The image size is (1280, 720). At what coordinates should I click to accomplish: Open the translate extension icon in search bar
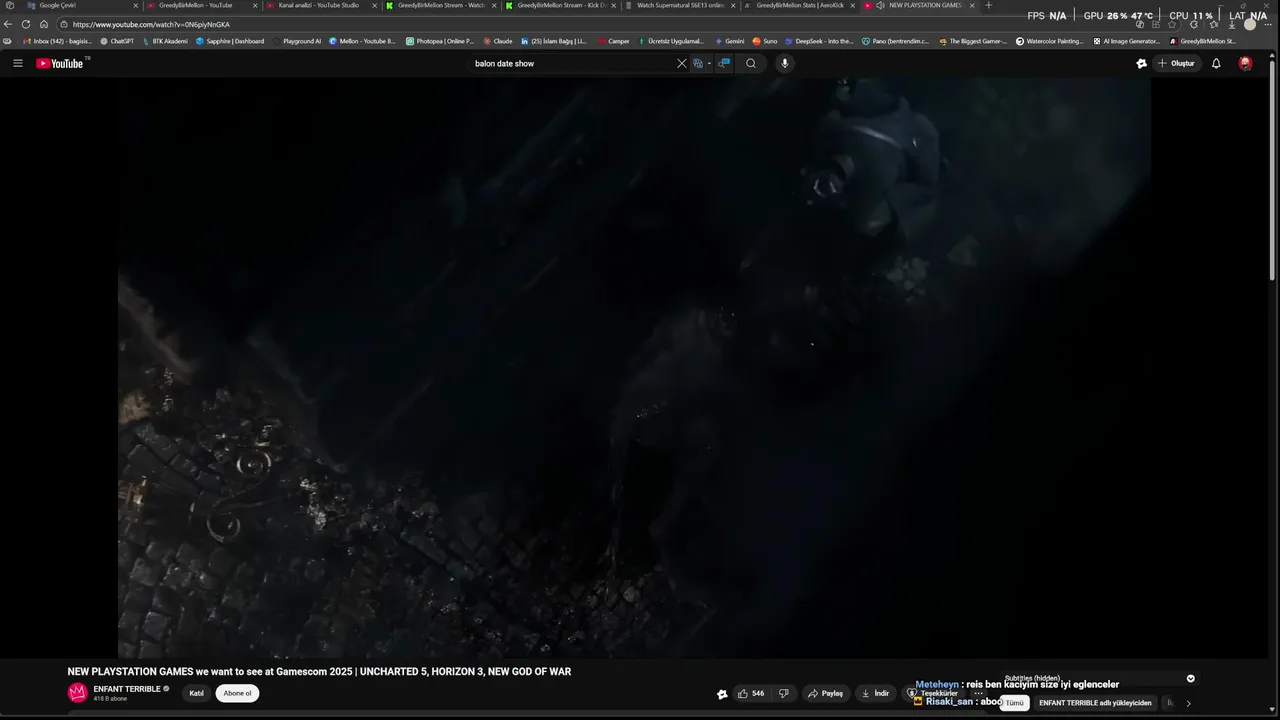698,63
